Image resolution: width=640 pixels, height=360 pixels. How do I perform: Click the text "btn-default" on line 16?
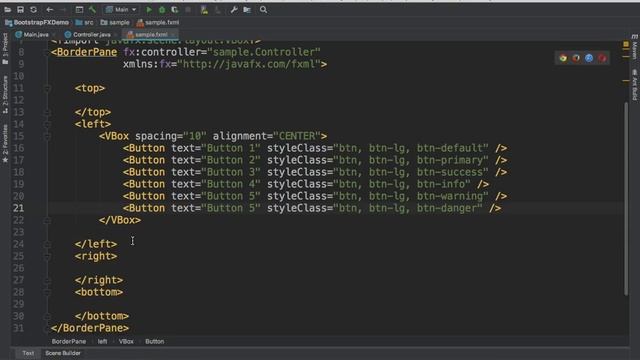pyautogui.click(x=449, y=148)
